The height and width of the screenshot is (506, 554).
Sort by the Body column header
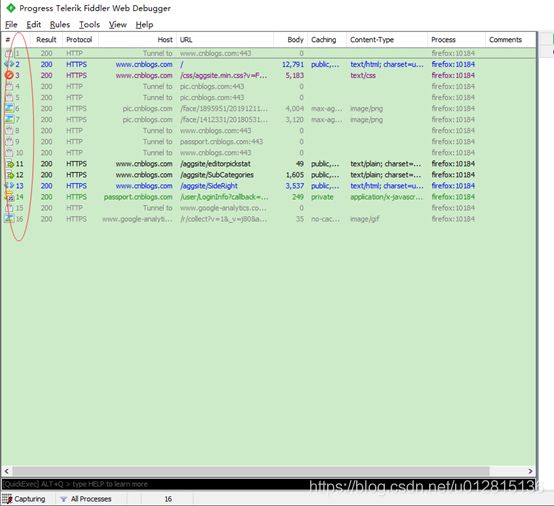pyautogui.click(x=290, y=40)
